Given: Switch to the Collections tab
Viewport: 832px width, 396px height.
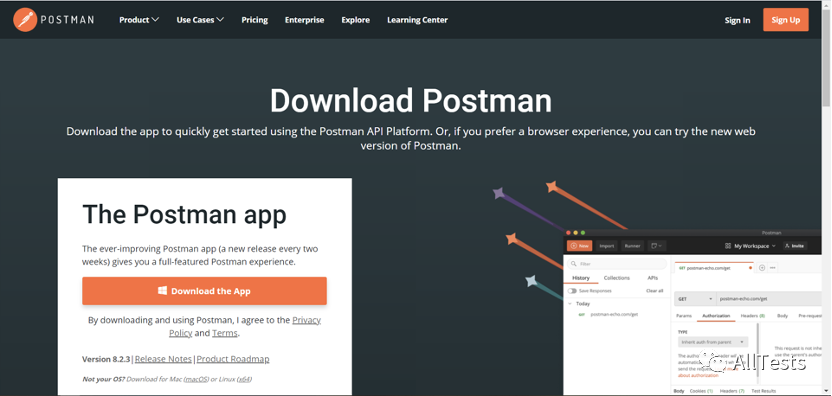Looking at the screenshot, I should click(617, 278).
